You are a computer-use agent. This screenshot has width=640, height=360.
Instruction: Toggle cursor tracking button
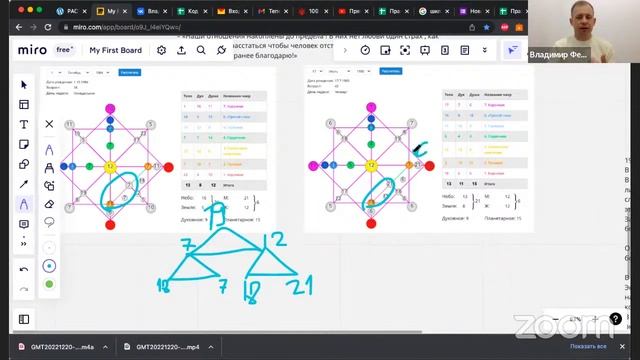[512, 50]
